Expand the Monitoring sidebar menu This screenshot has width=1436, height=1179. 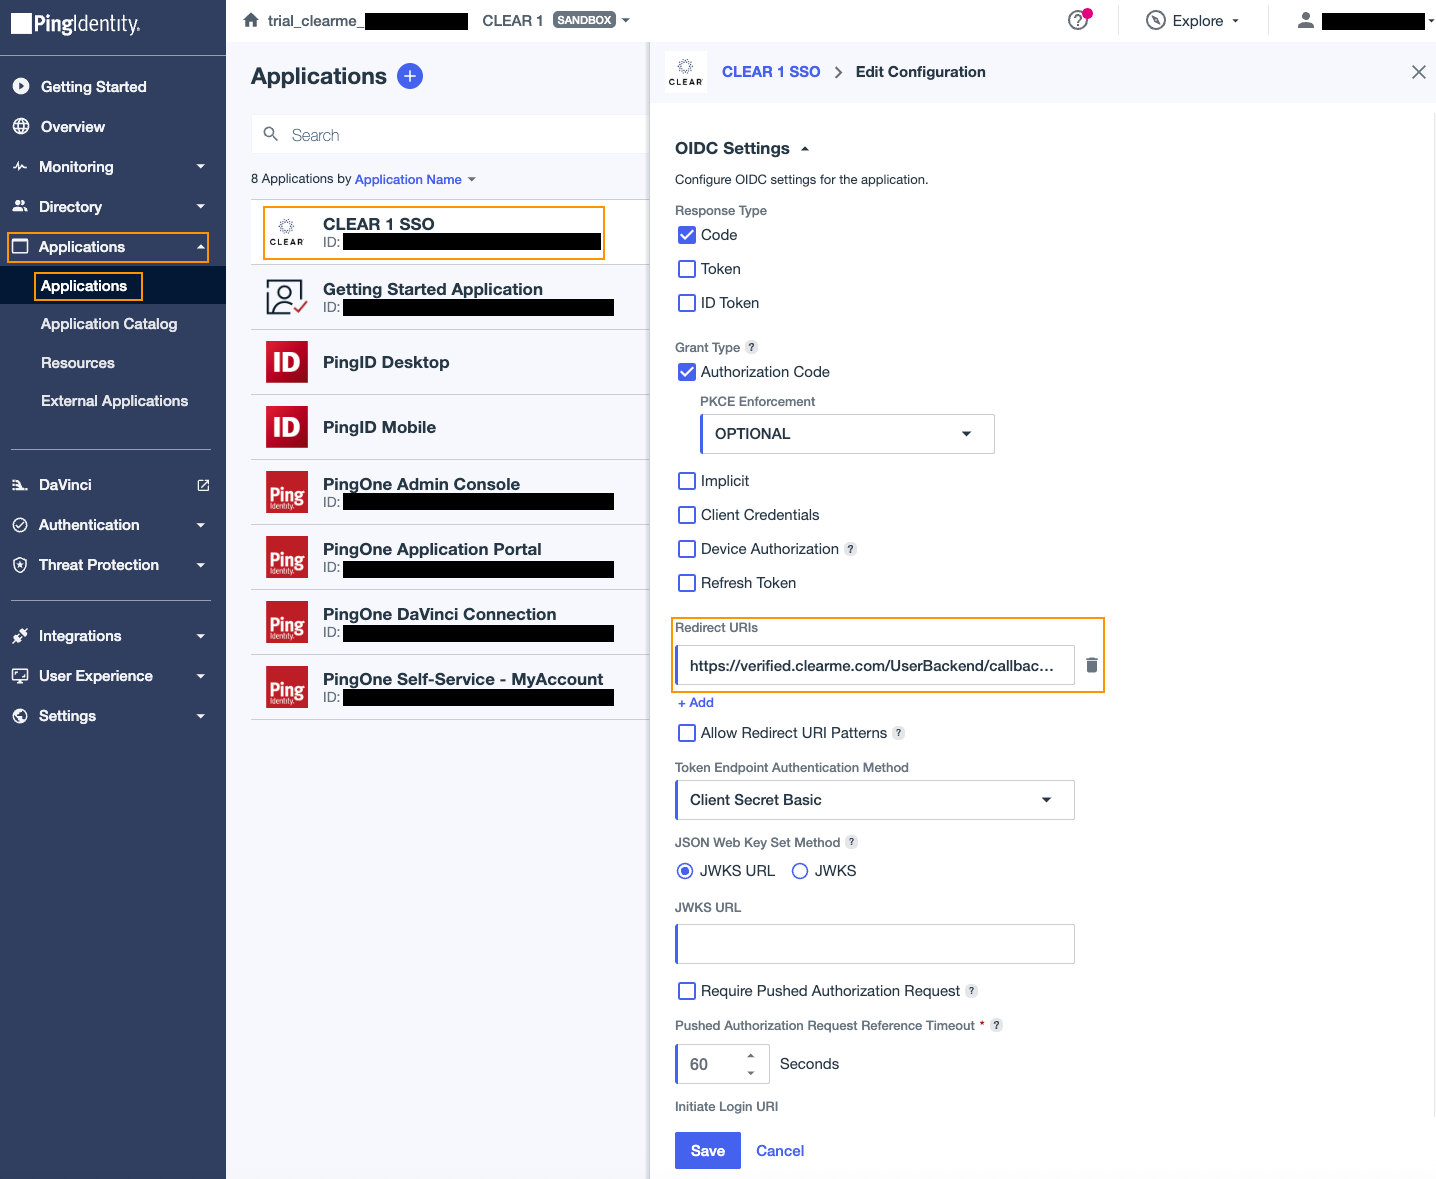coord(201,167)
